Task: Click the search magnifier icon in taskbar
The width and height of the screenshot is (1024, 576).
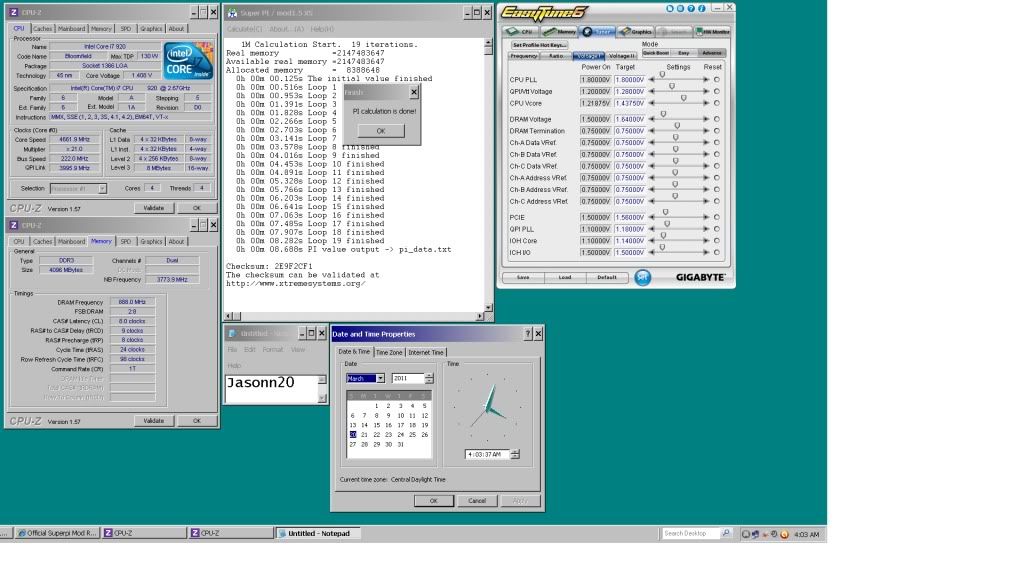Action: click(x=726, y=534)
